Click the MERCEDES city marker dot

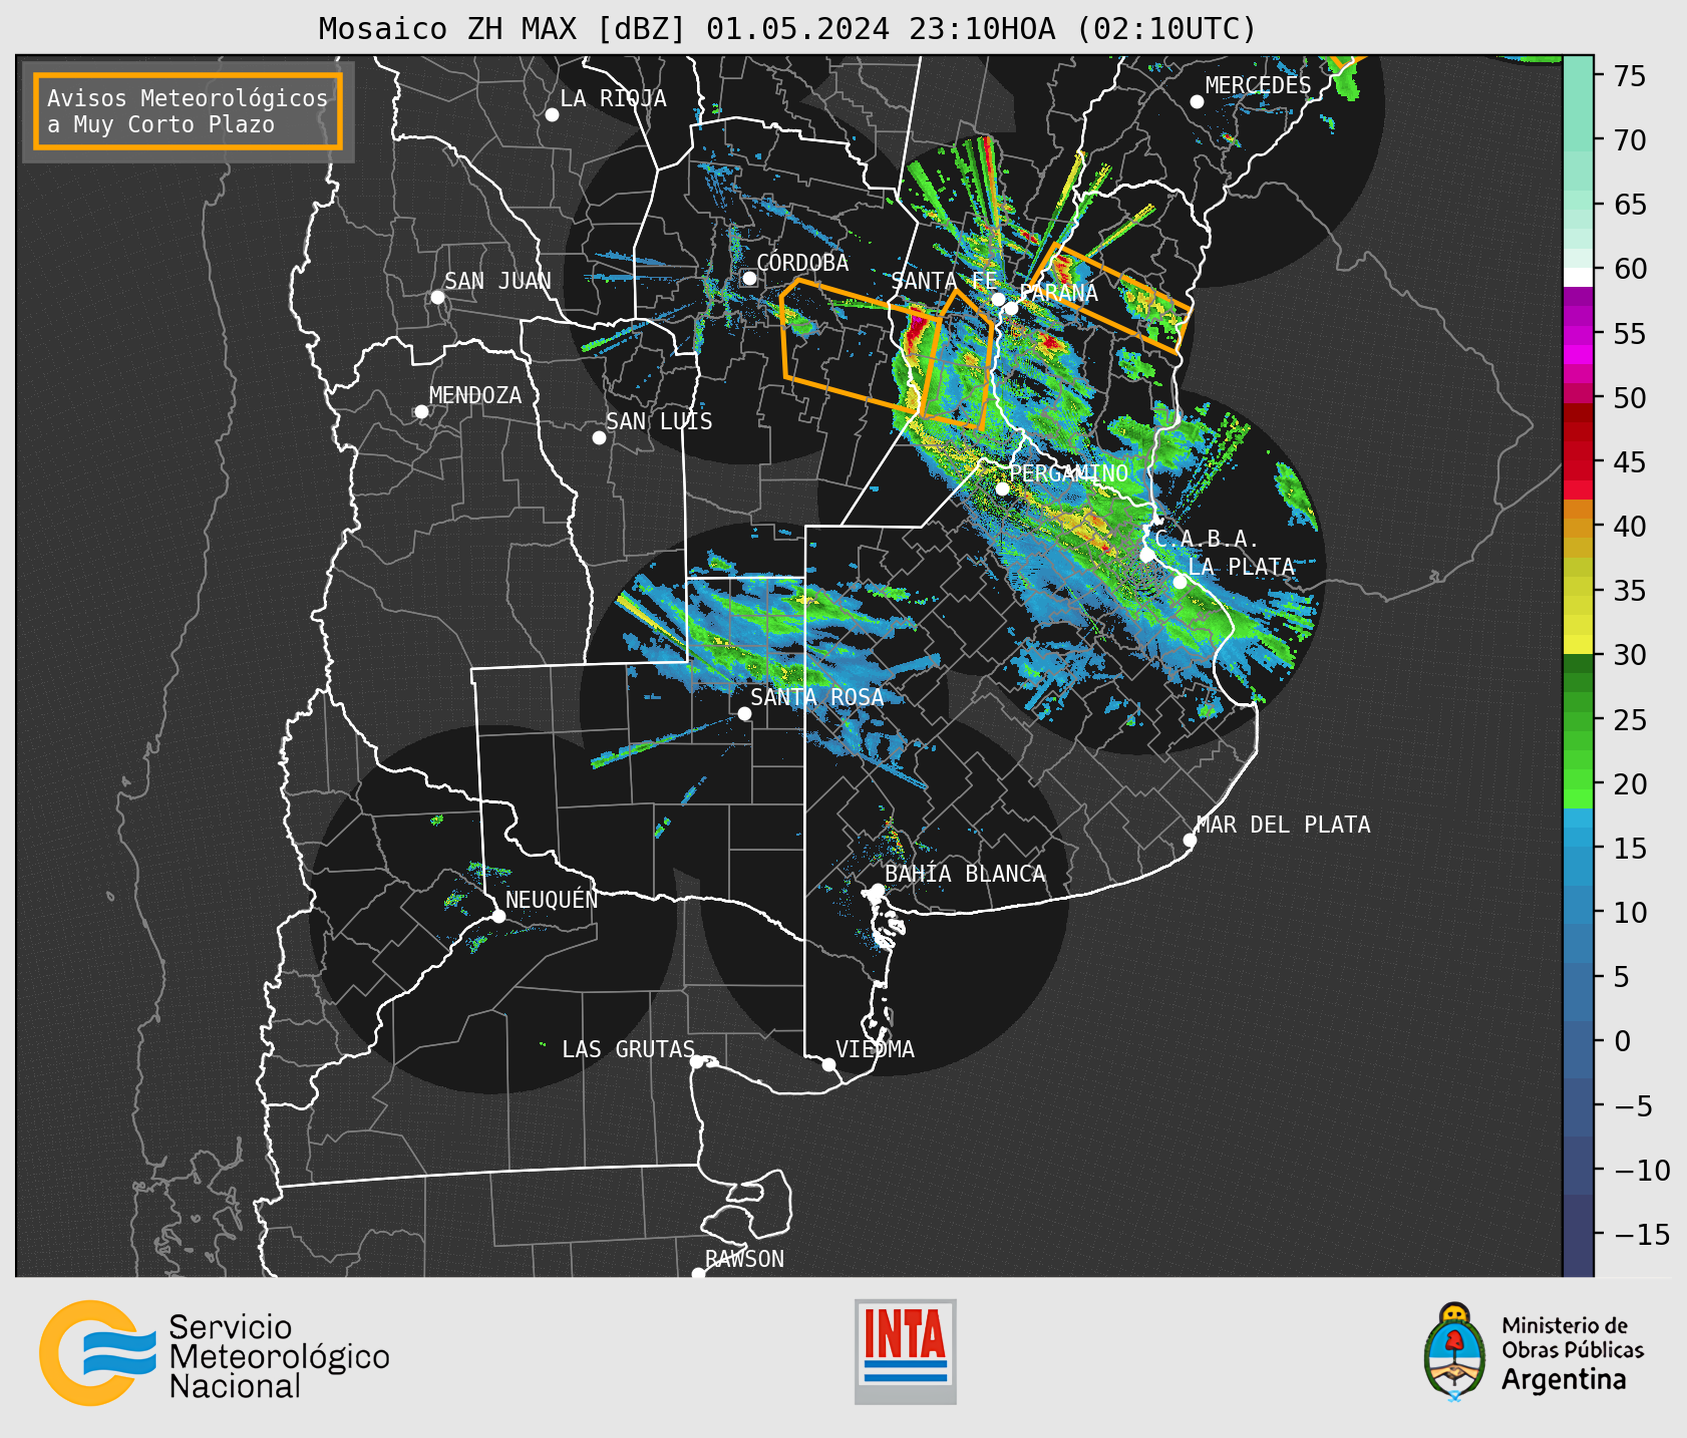pyautogui.click(x=1197, y=102)
